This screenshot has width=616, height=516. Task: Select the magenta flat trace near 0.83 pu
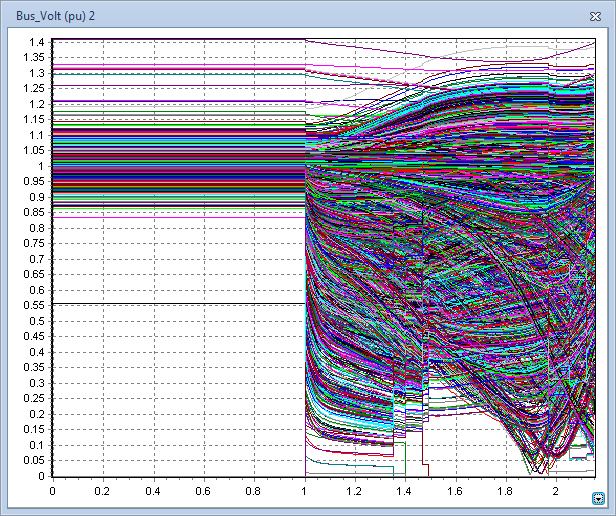(179, 217)
